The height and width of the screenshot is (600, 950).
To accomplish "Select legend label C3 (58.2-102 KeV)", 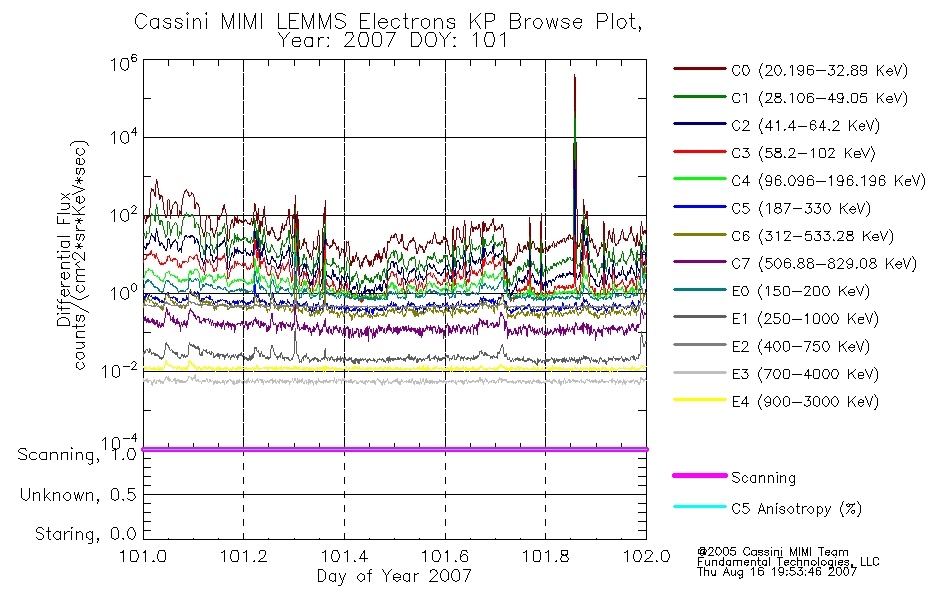I will coord(803,153).
